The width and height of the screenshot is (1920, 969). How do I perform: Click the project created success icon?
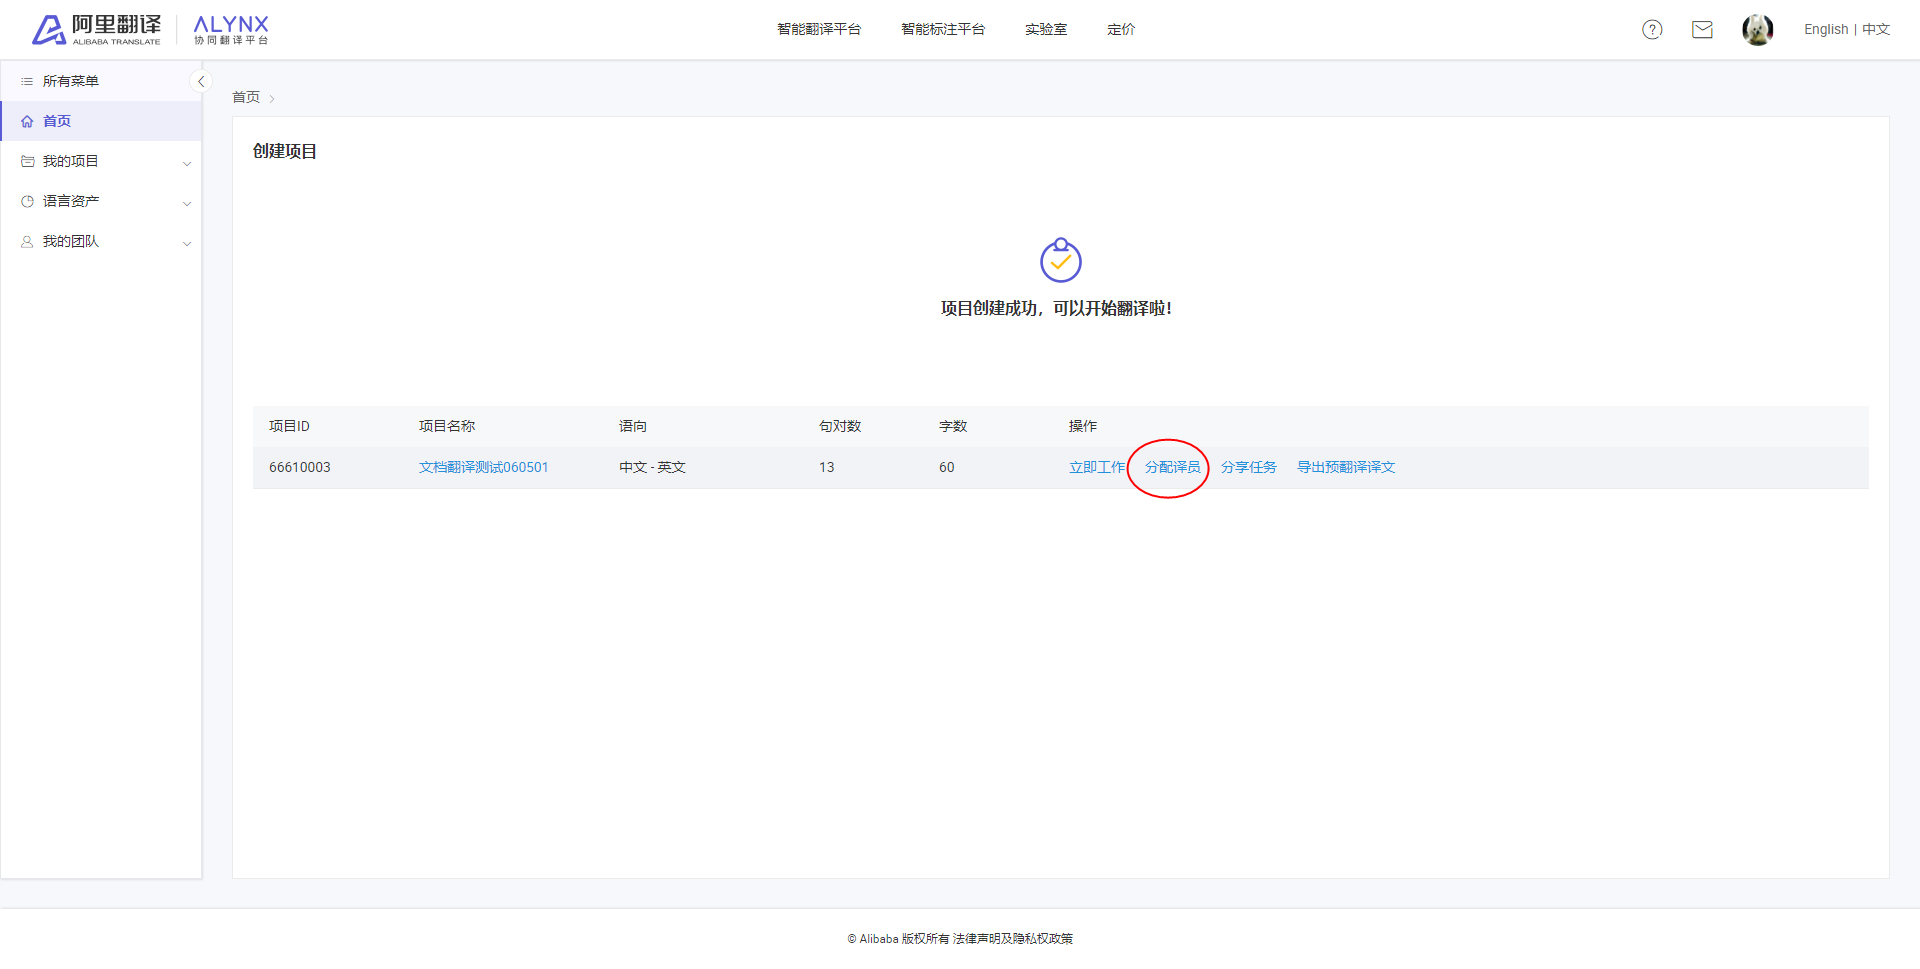pos(1060,260)
